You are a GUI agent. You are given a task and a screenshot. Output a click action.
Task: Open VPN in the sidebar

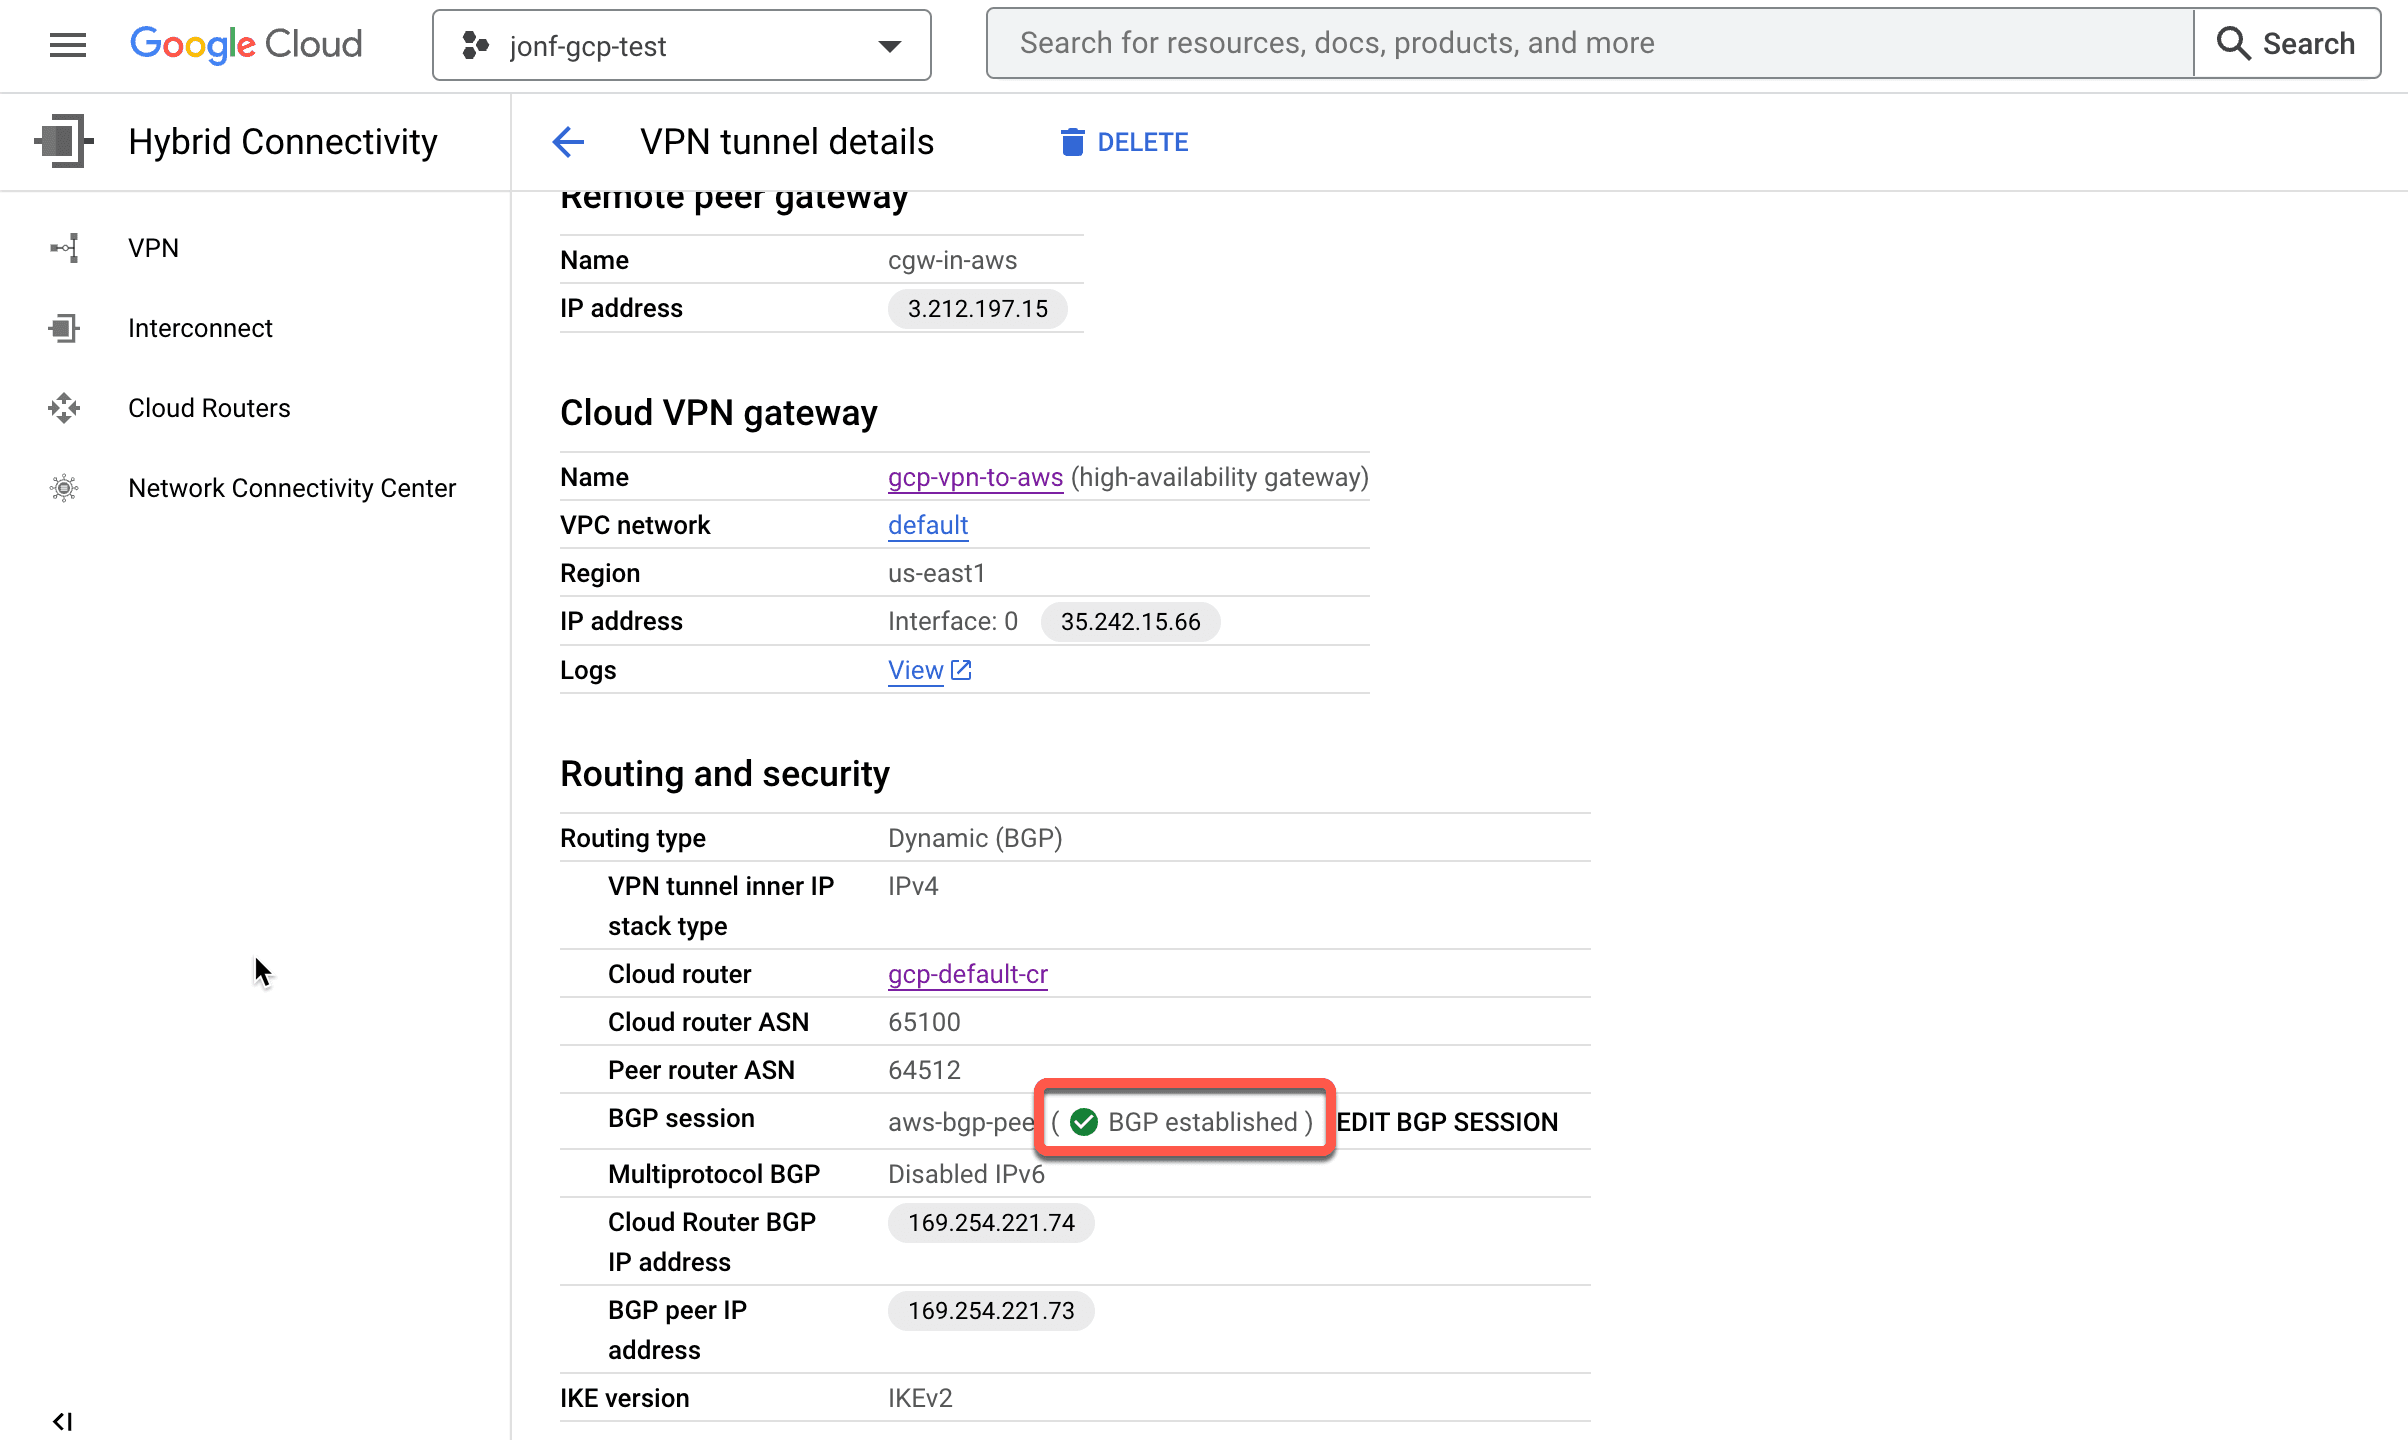[153, 248]
